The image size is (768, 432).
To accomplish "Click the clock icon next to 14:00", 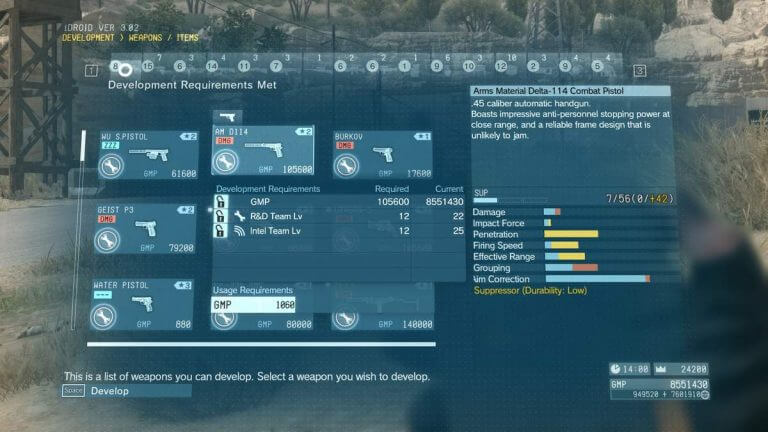I will point(615,369).
